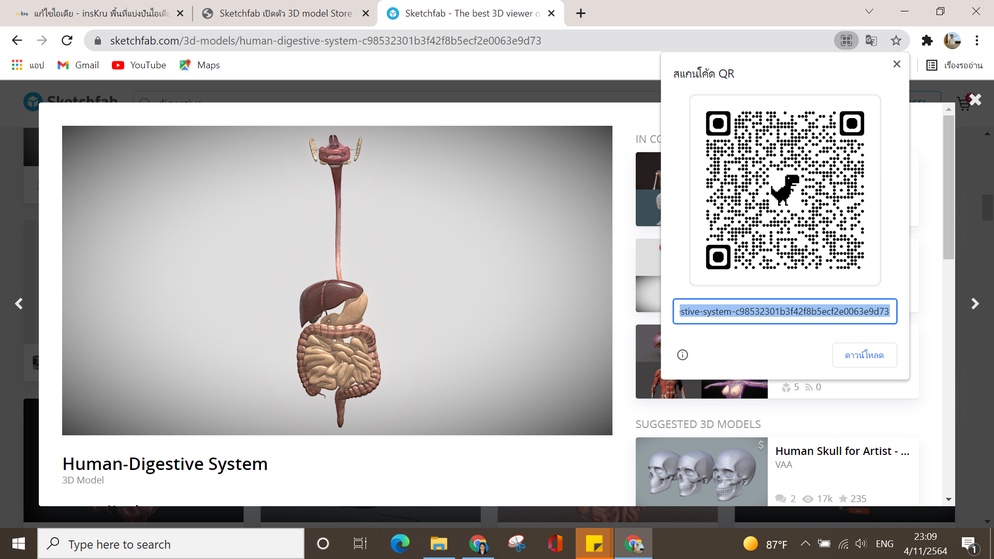Click the QR code URL text field

click(x=785, y=311)
